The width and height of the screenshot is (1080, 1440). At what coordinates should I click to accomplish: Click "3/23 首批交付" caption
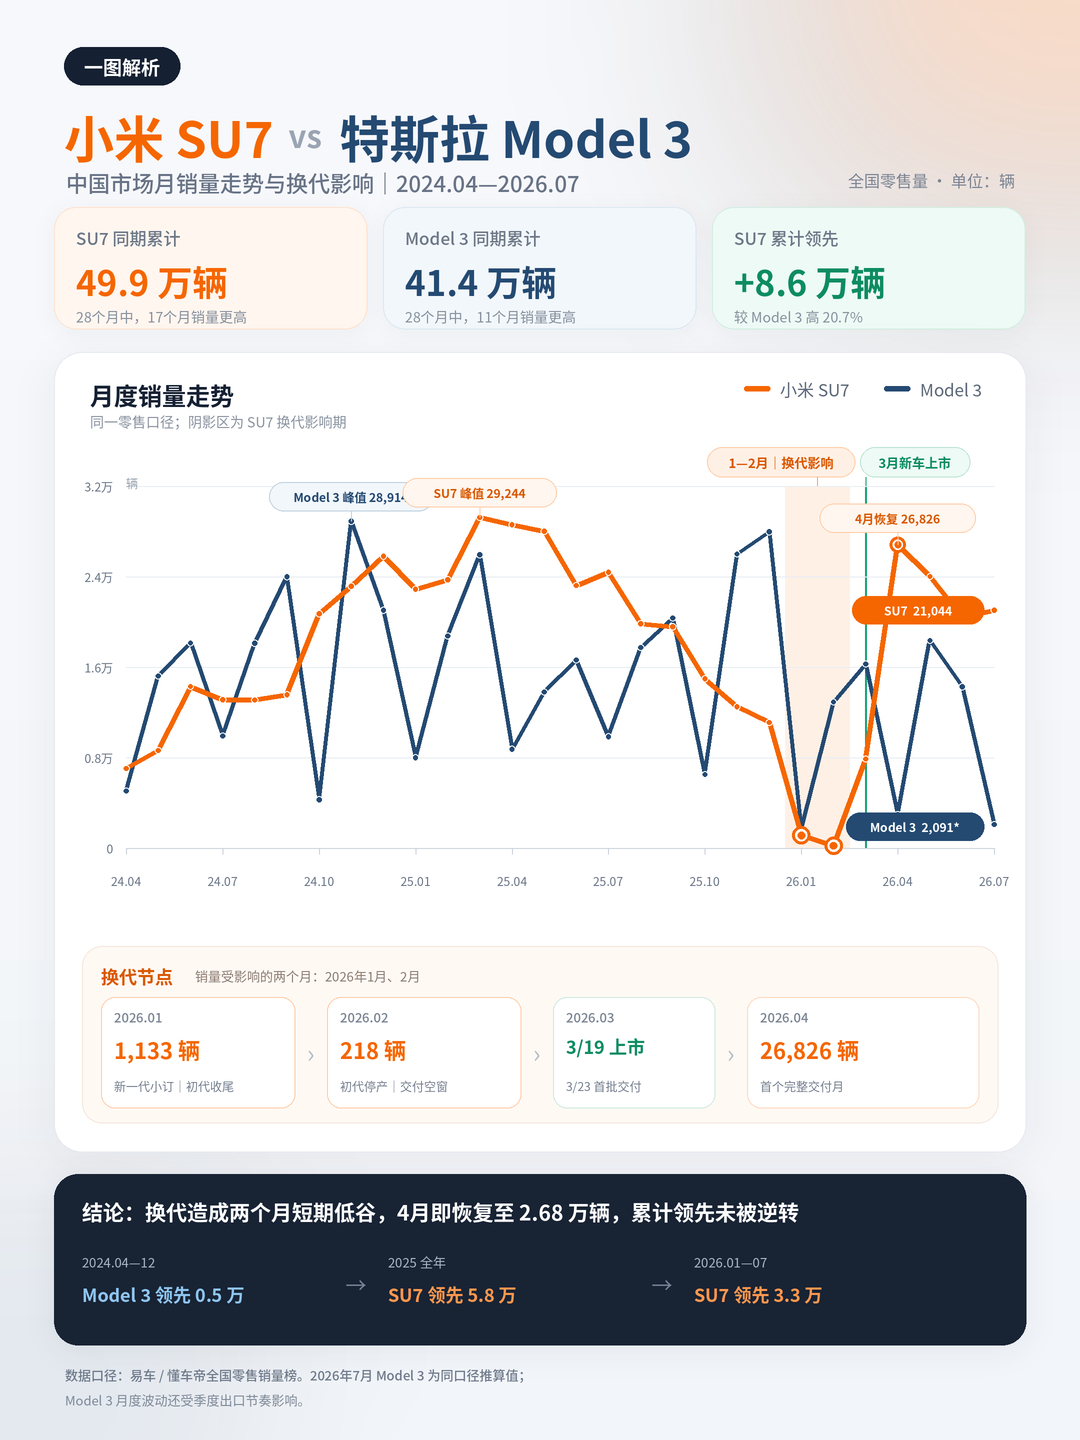pyautogui.click(x=604, y=1086)
